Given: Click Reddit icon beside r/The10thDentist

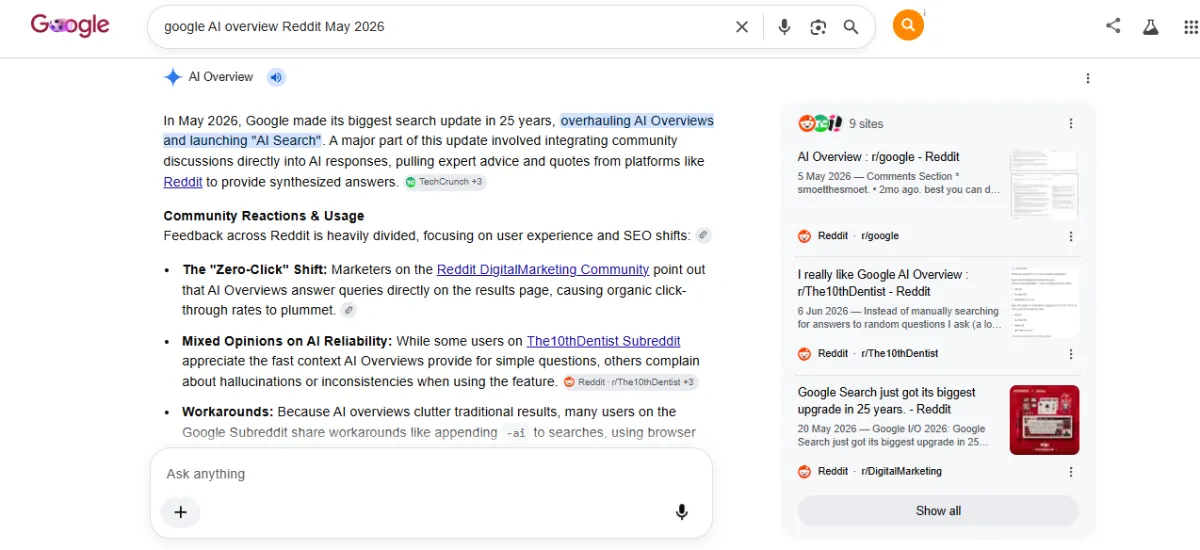Looking at the screenshot, I should (804, 354).
